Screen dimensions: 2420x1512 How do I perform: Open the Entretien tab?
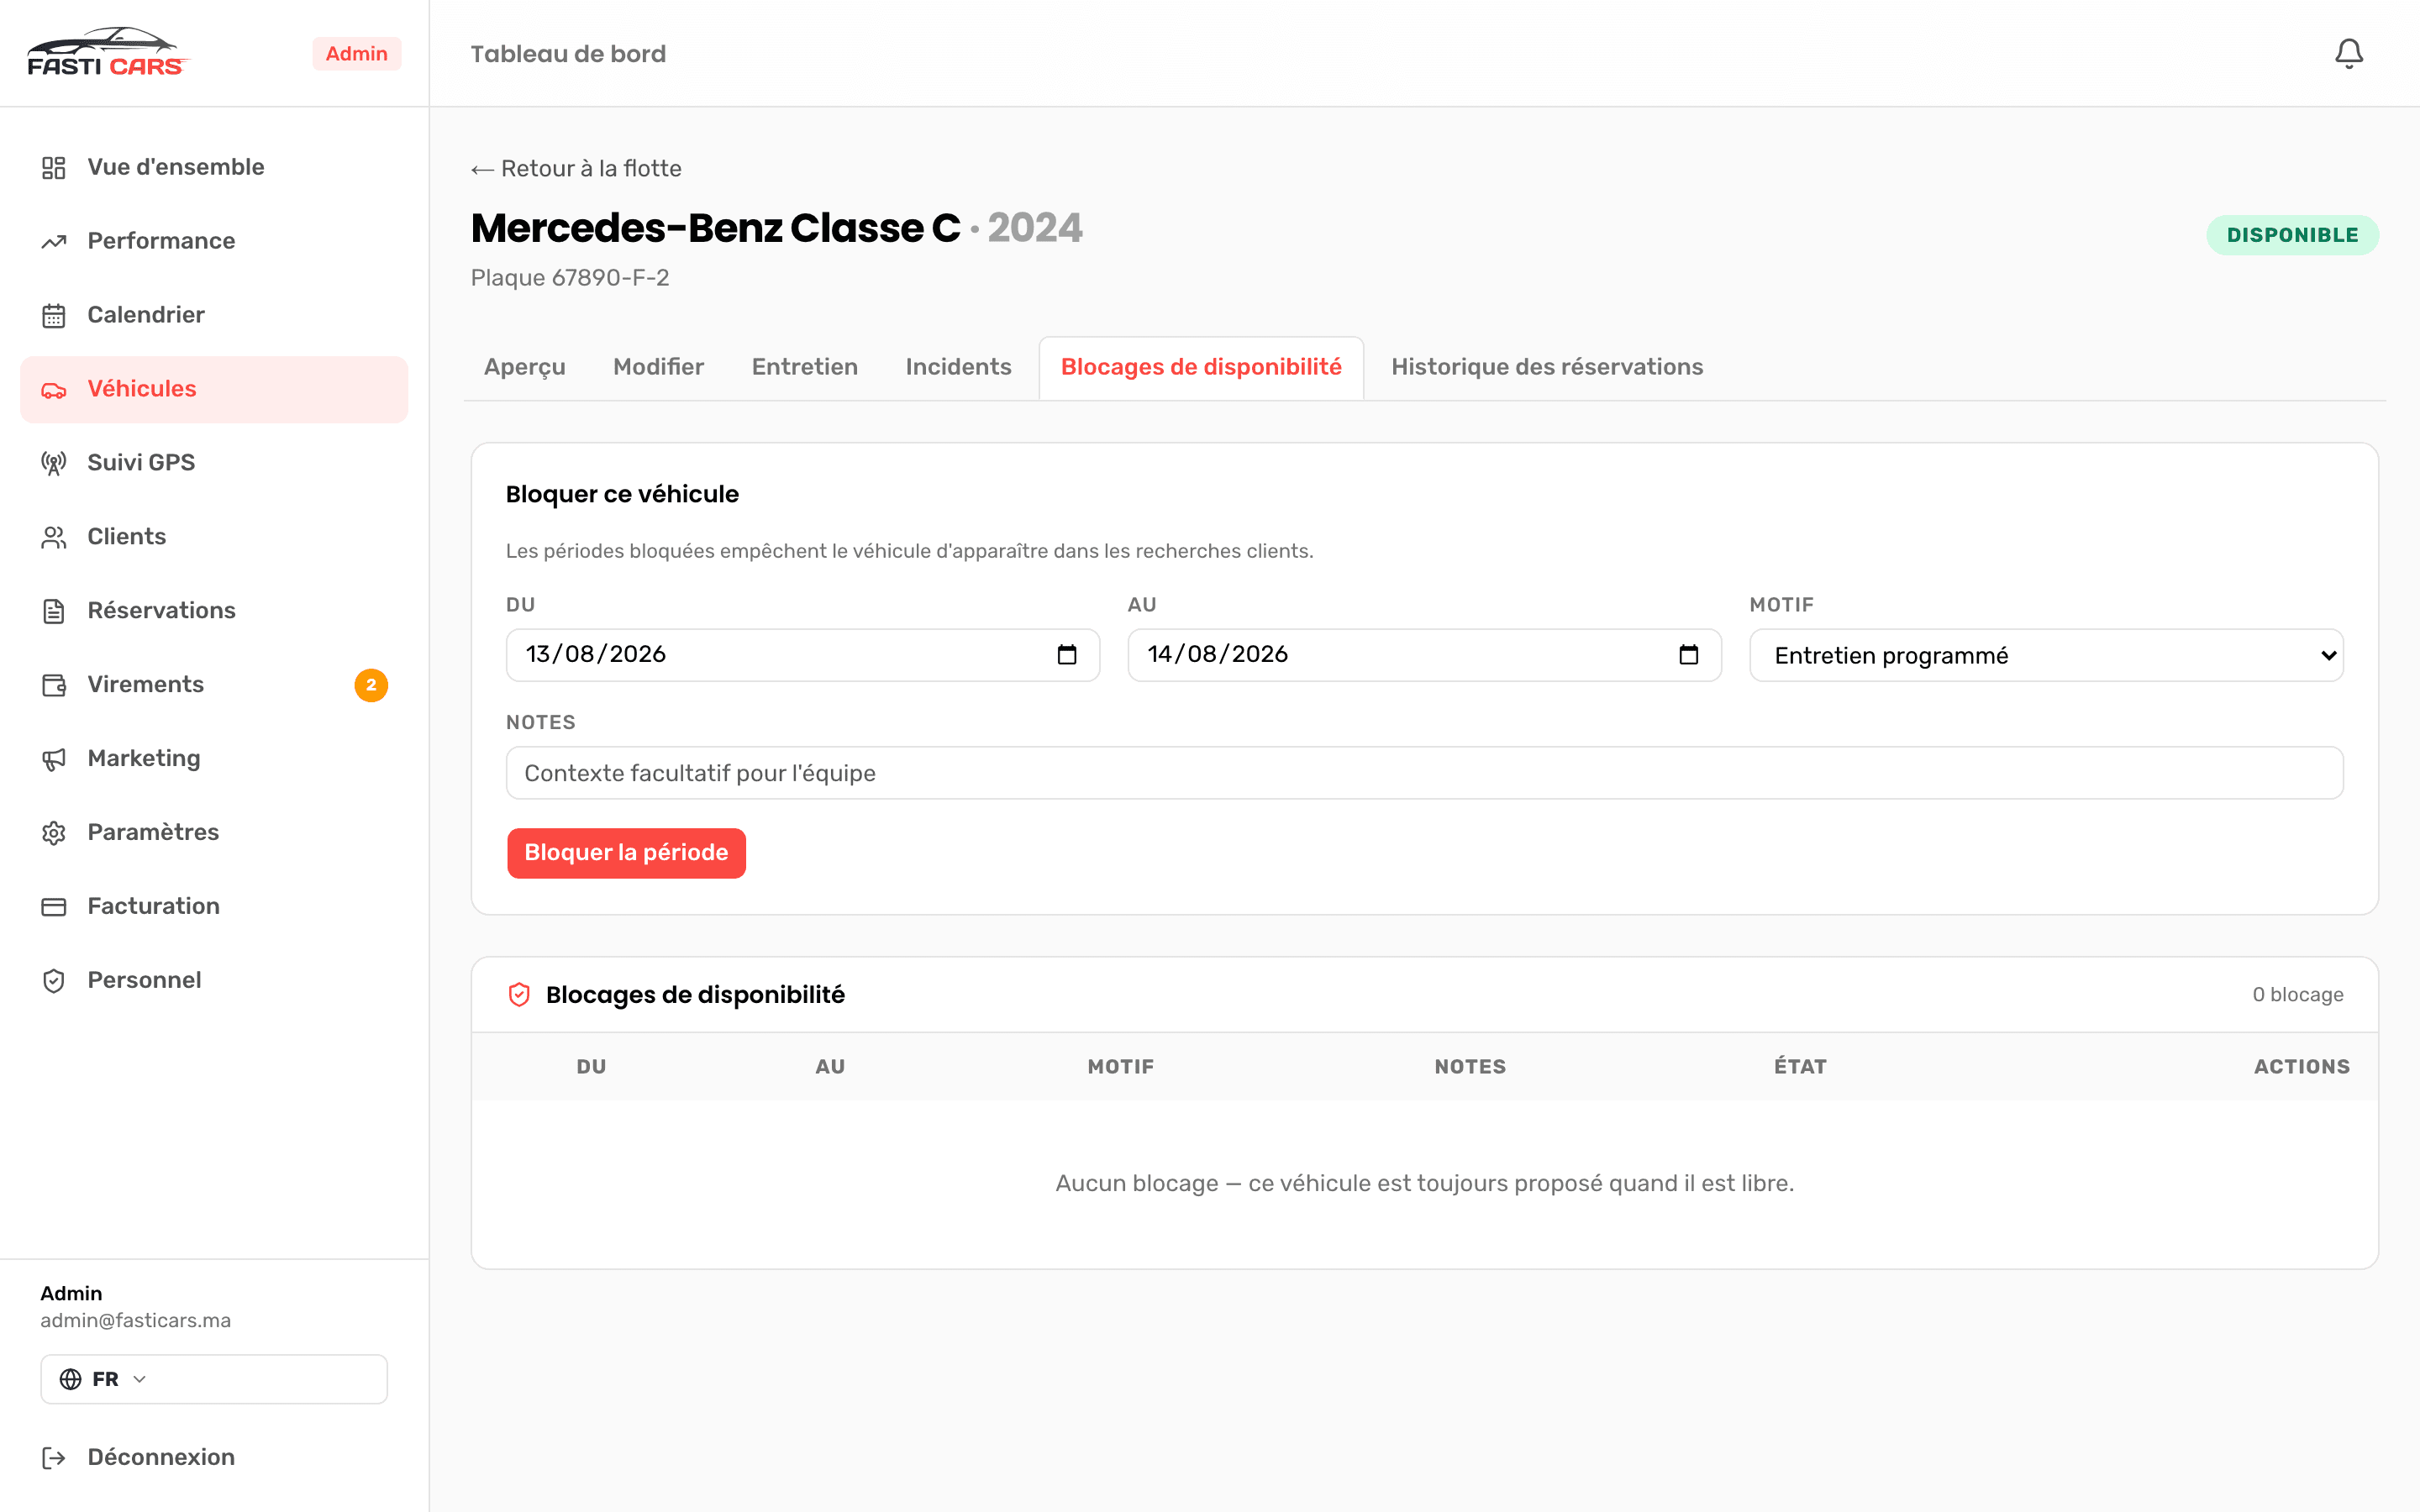805,367
